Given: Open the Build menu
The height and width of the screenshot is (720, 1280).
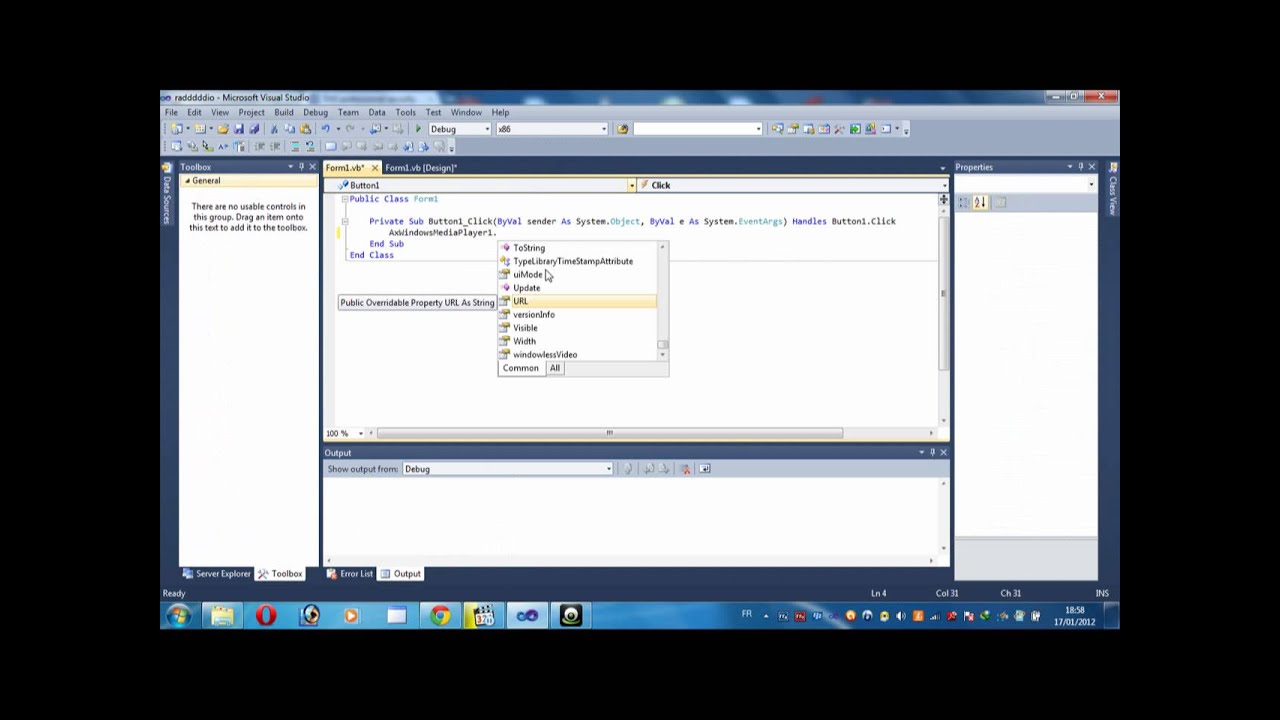Looking at the screenshot, I should coord(284,113).
